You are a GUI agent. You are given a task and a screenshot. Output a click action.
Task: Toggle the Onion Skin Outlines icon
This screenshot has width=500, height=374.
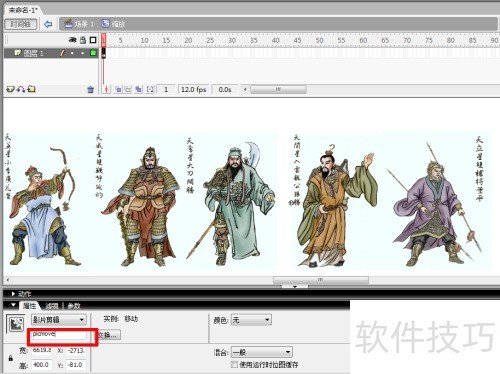pos(128,89)
